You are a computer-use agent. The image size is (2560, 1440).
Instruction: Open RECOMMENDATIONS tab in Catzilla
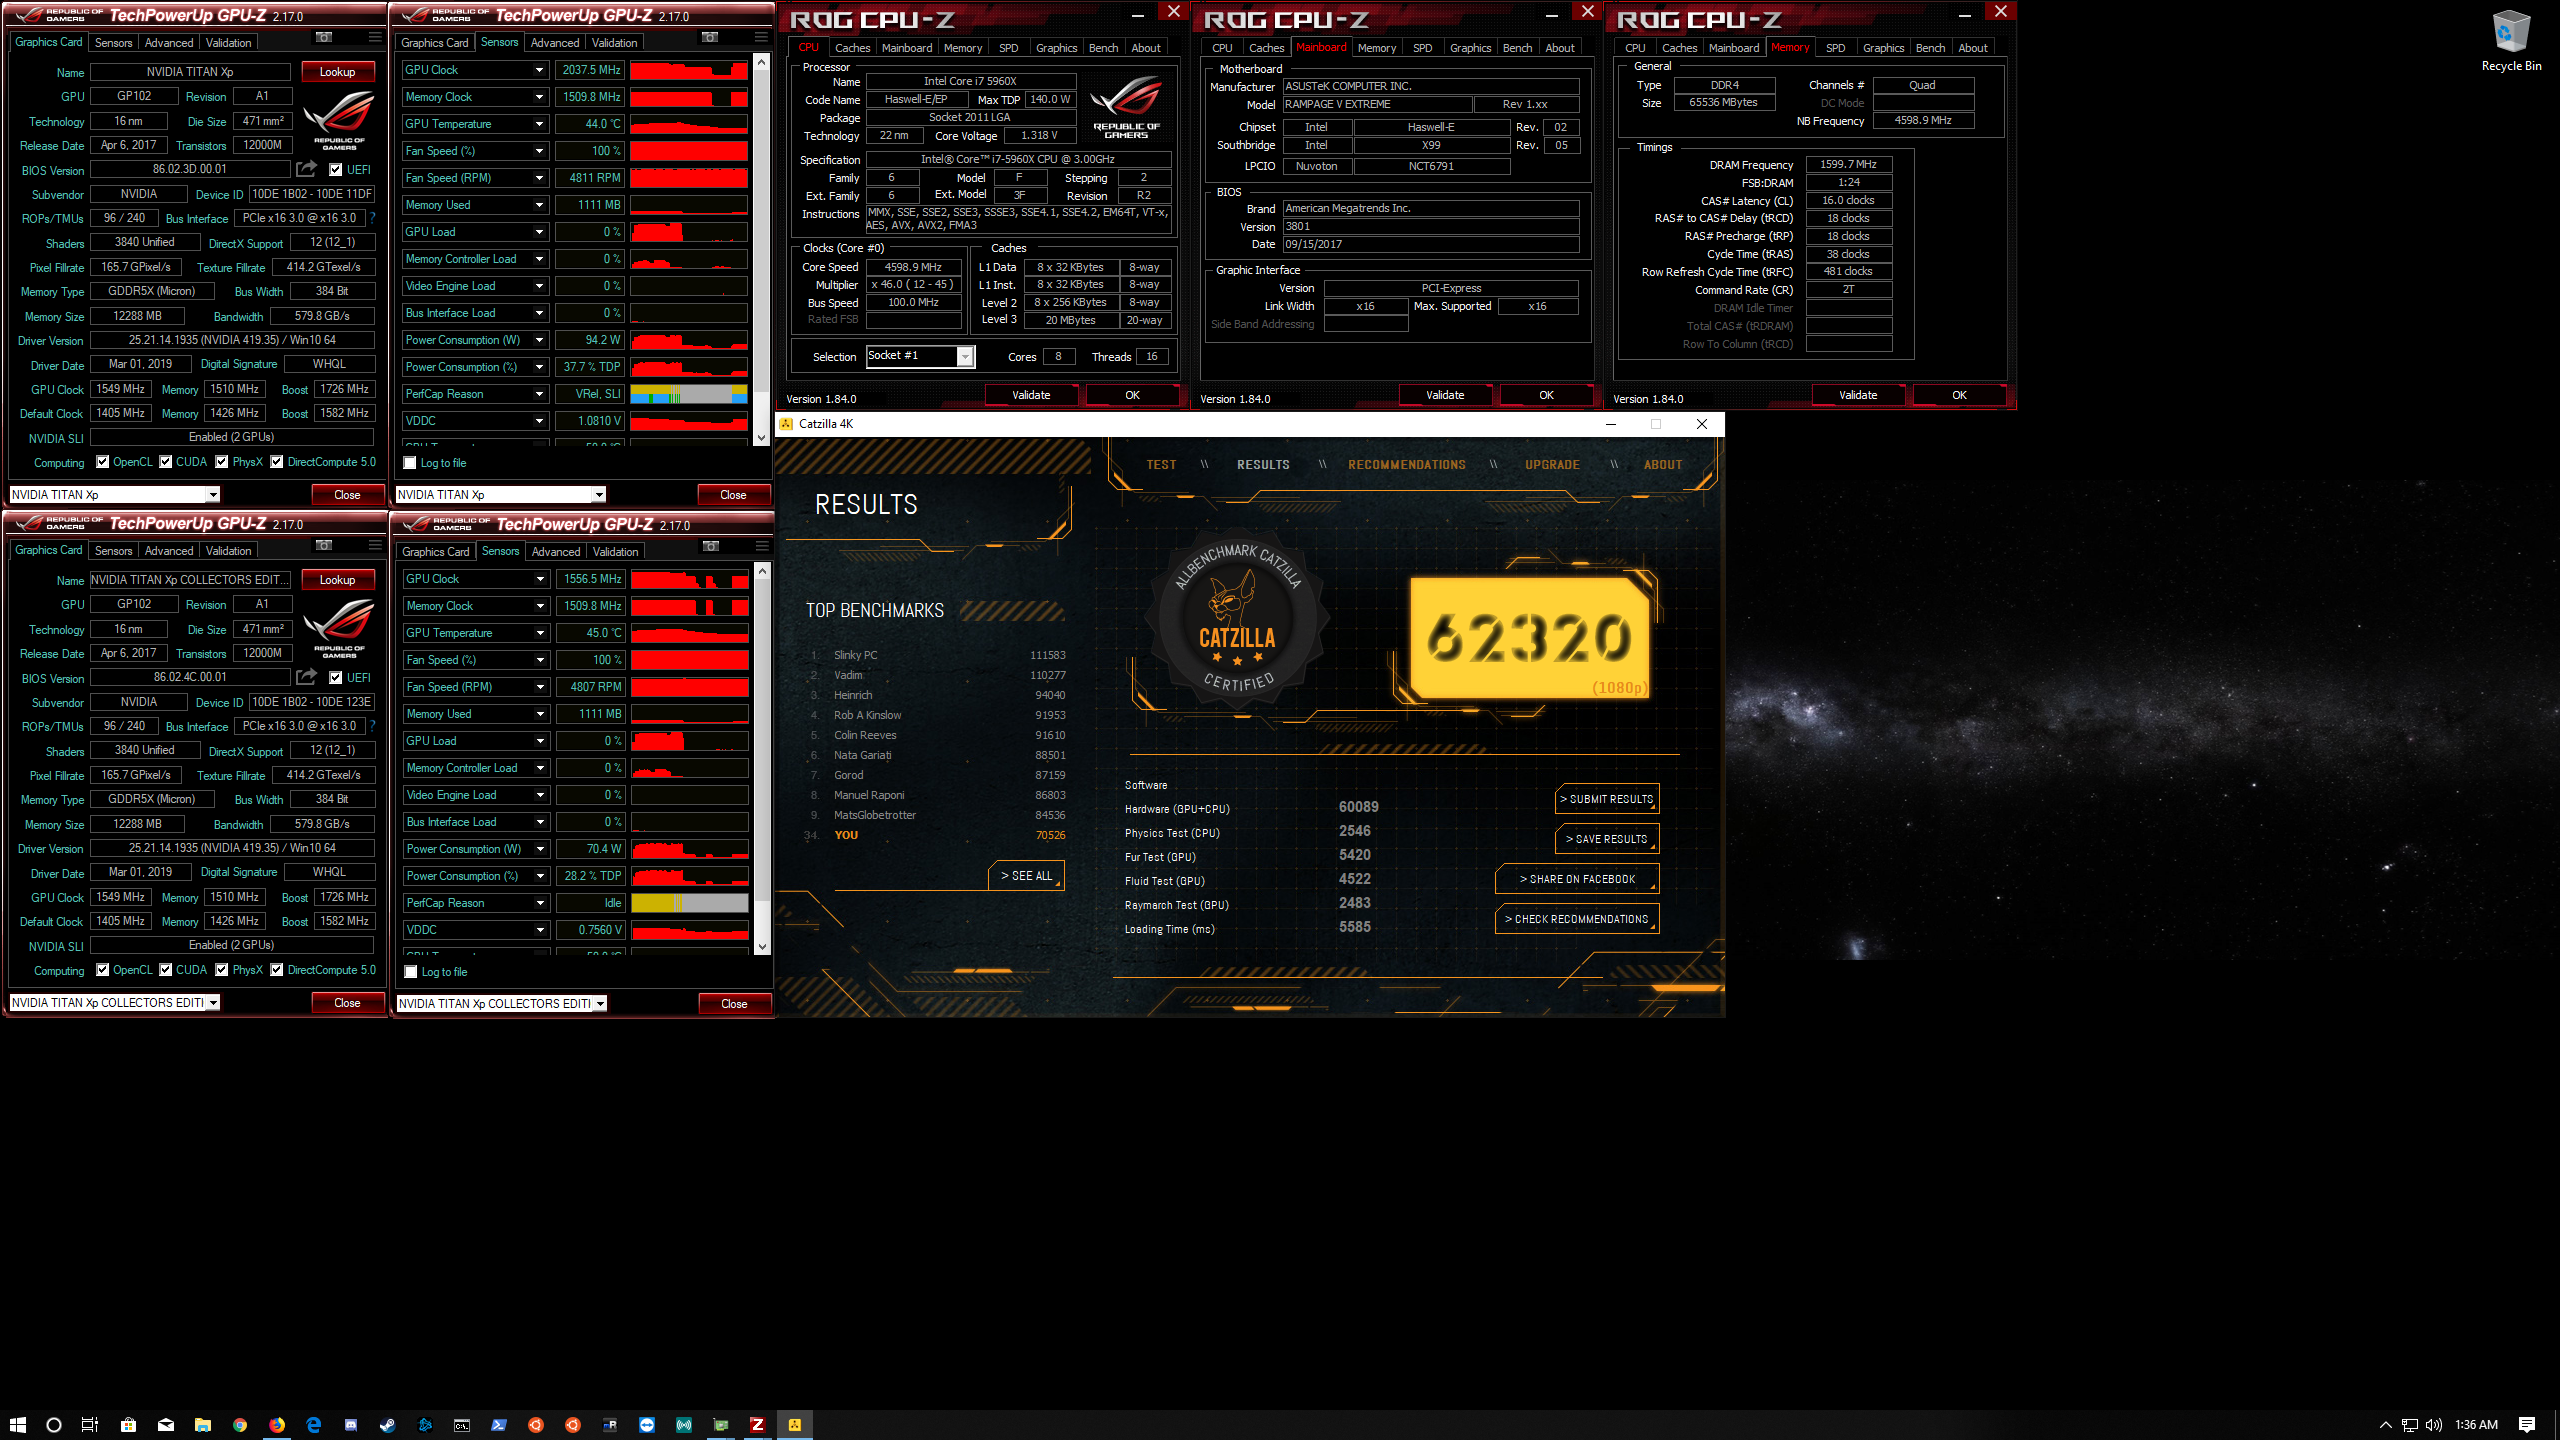click(1406, 465)
